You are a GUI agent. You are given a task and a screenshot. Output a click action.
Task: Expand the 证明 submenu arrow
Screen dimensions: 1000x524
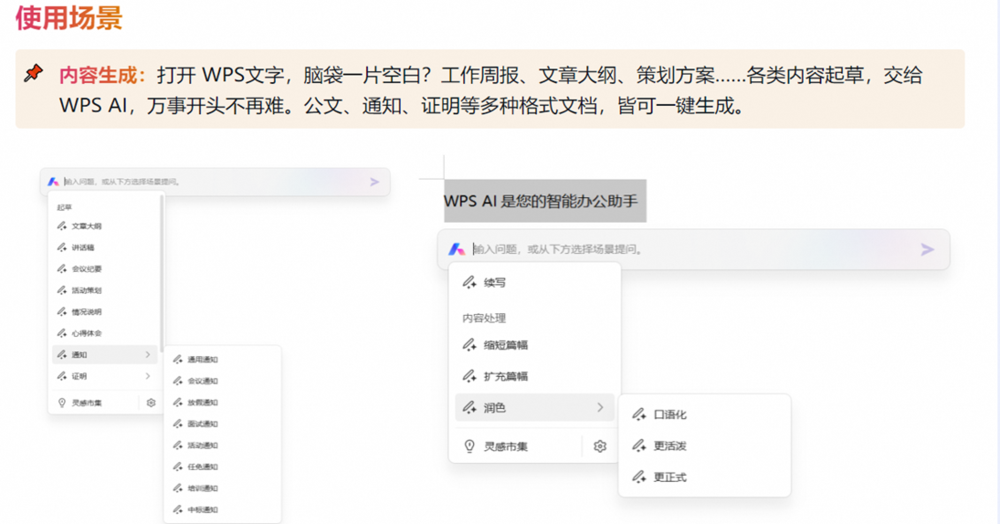[x=148, y=376]
